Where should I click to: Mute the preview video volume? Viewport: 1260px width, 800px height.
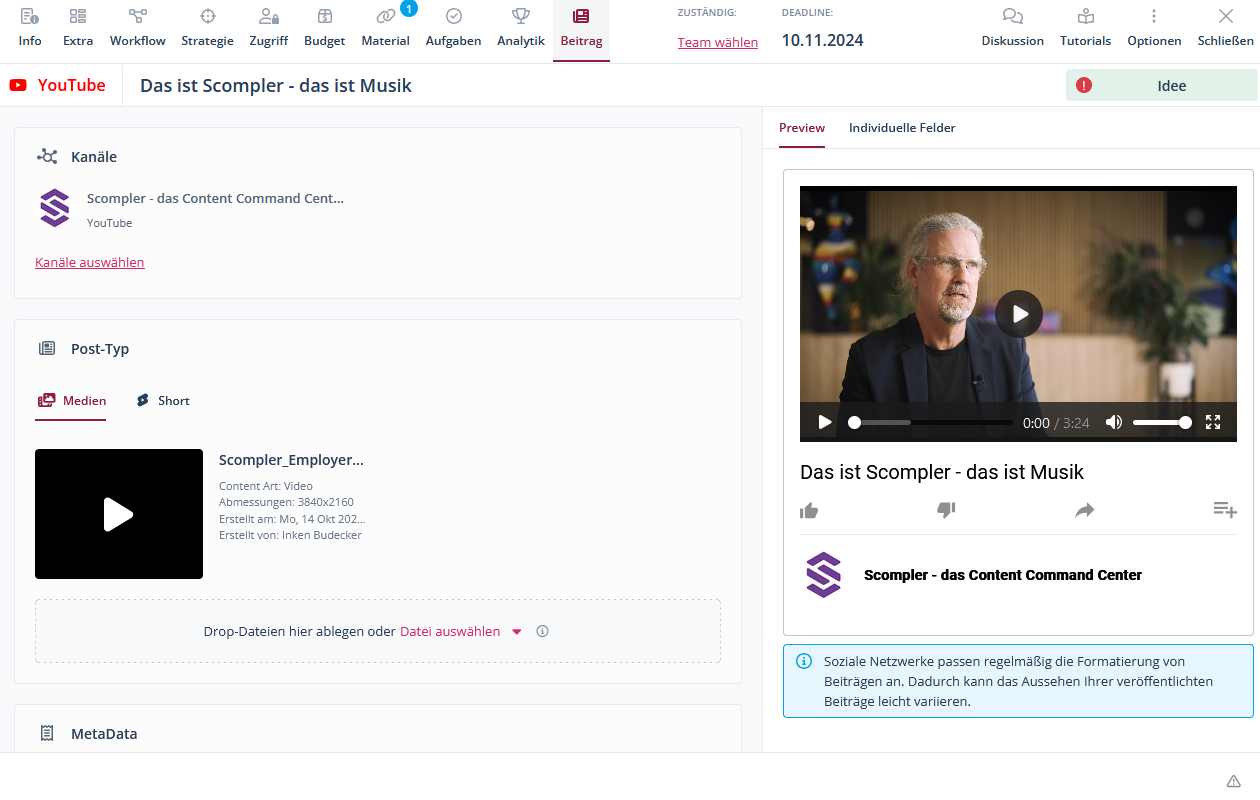tap(1113, 422)
